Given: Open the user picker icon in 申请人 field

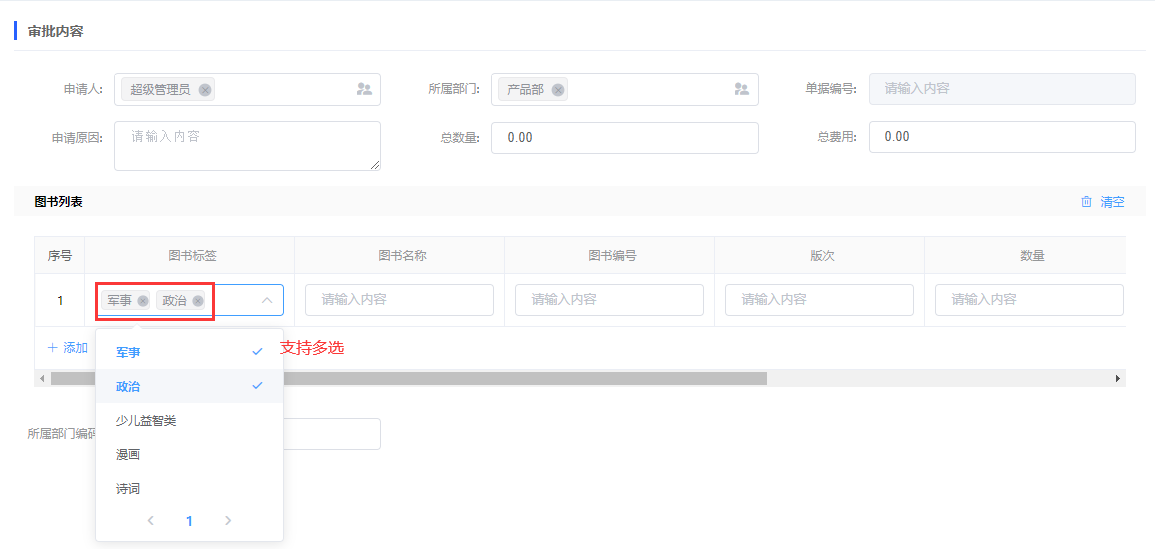Looking at the screenshot, I should (364, 89).
